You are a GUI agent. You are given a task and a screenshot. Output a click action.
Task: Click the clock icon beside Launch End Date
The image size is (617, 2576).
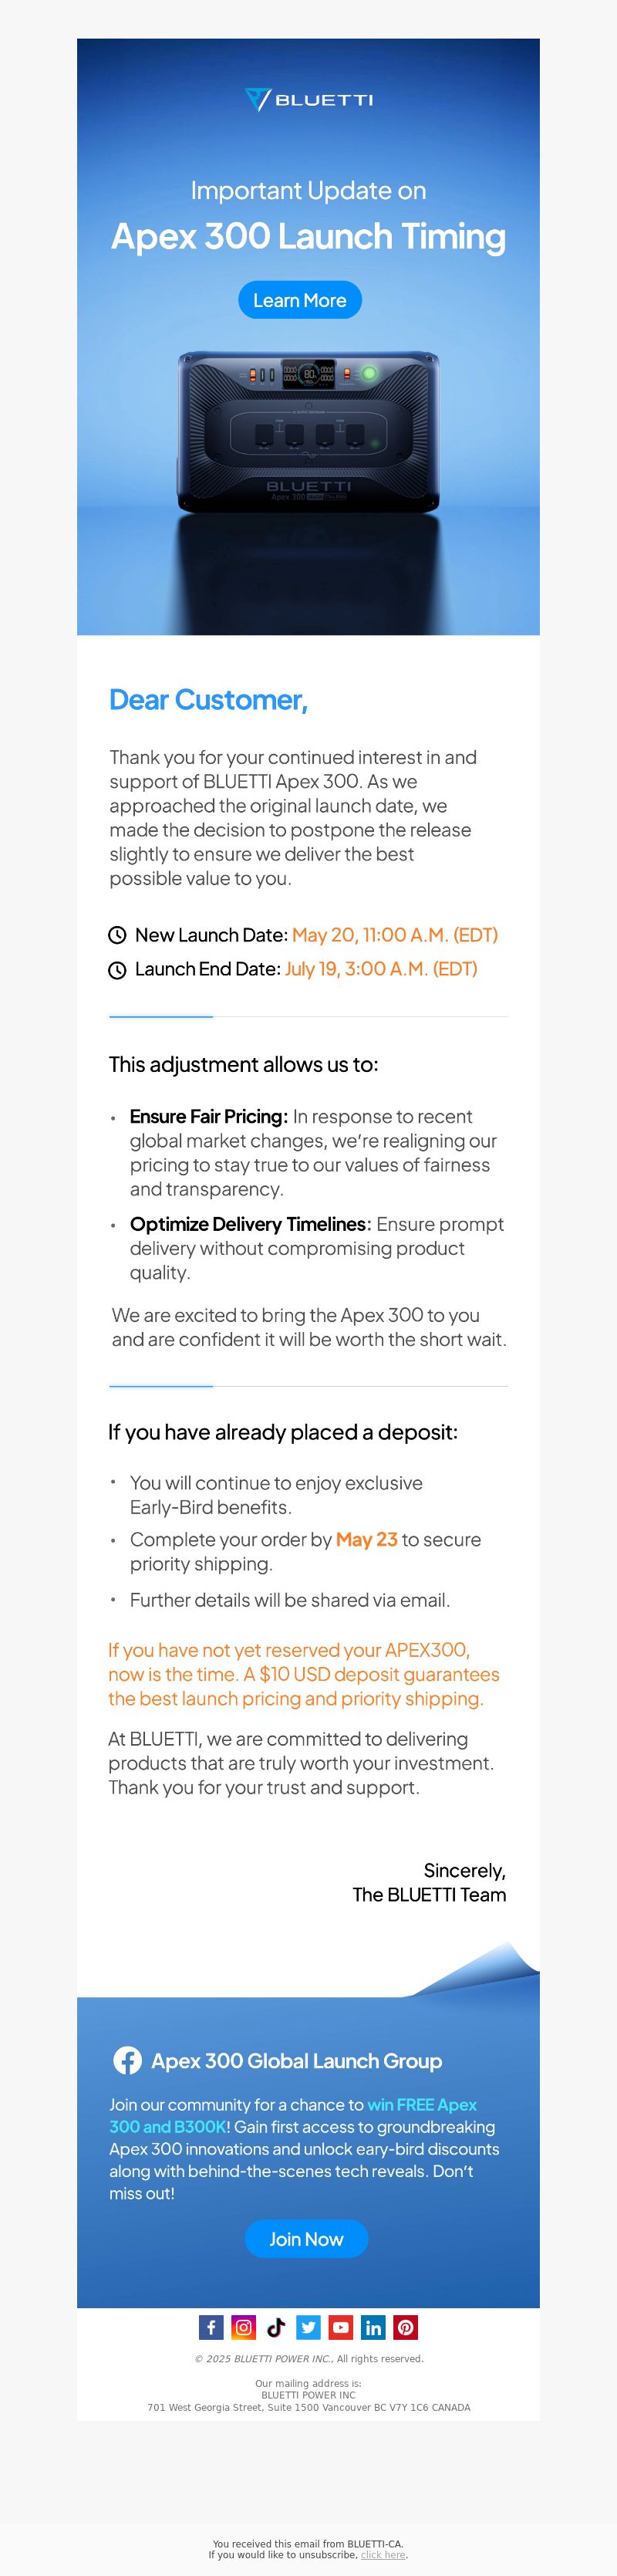117,969
